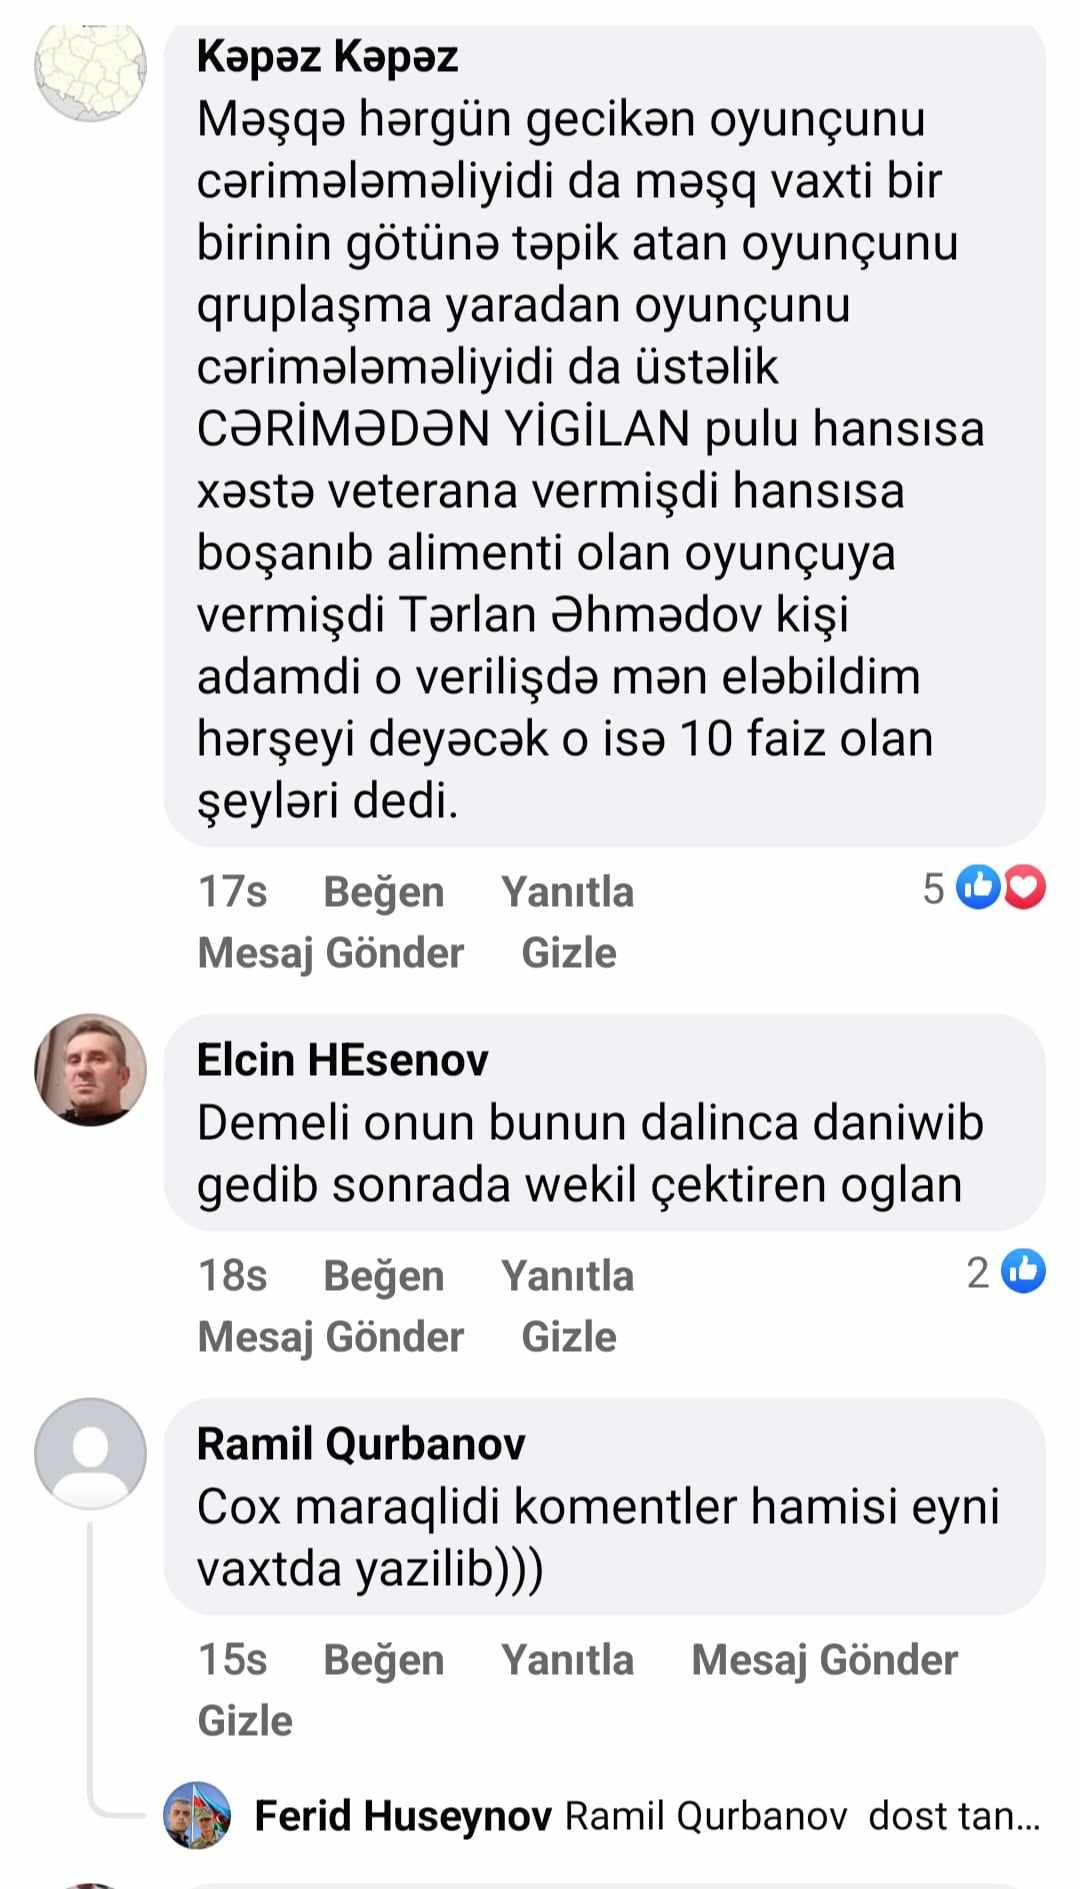This screenshot has width=1080, height=1889.
Task: Hide Kəpəz Kəpəz comment with Gizle
Action: (x=569, y=953)
